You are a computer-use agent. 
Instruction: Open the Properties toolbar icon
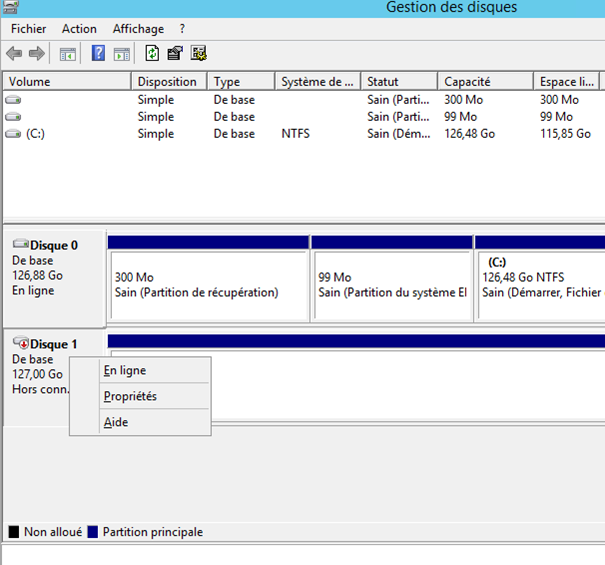tap(175, 54)
